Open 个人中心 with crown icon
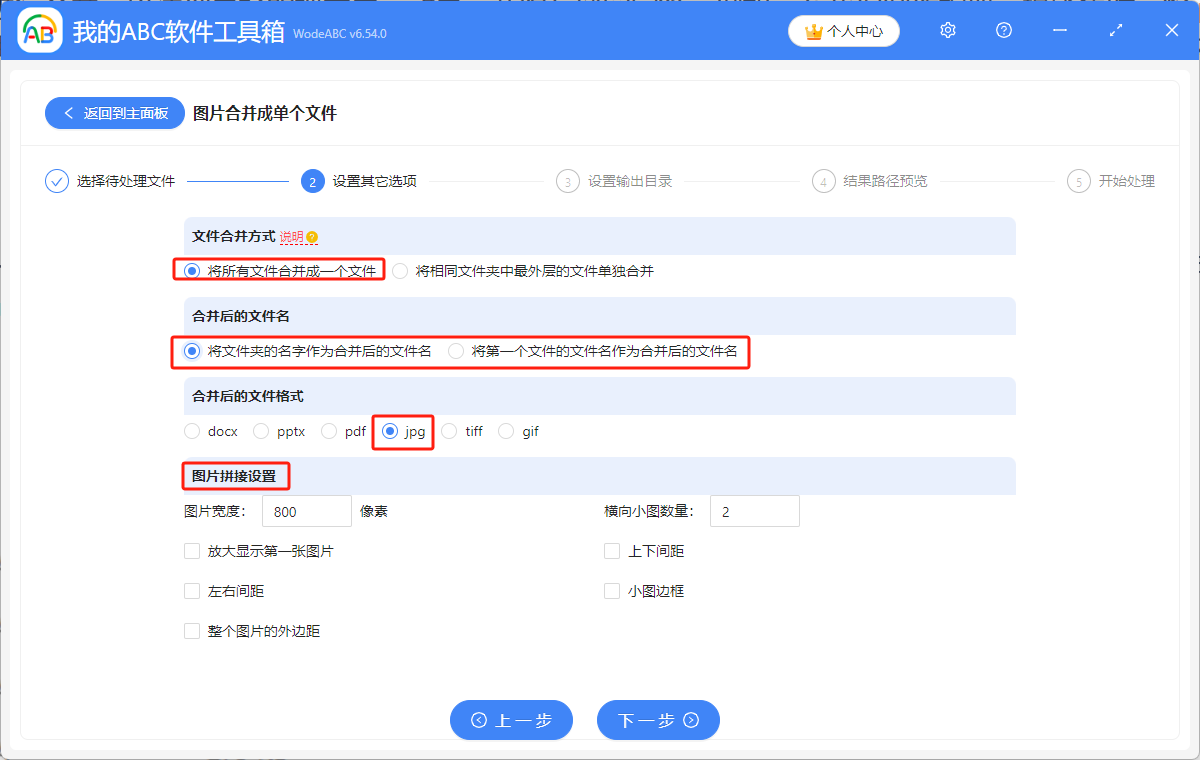The image size is (1200, 760). (843, 31)
